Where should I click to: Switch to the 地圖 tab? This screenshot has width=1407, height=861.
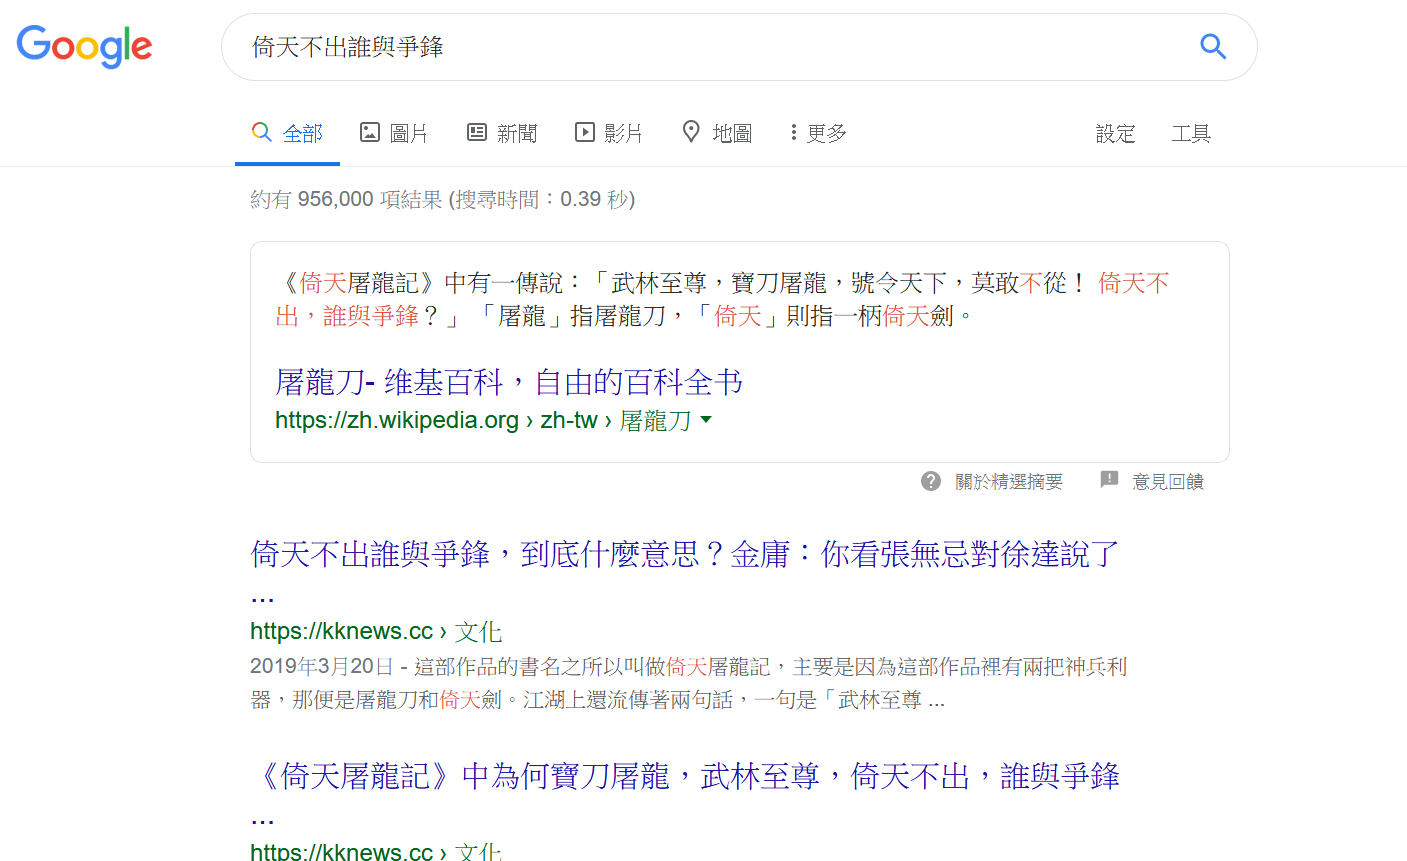[717, 133]
